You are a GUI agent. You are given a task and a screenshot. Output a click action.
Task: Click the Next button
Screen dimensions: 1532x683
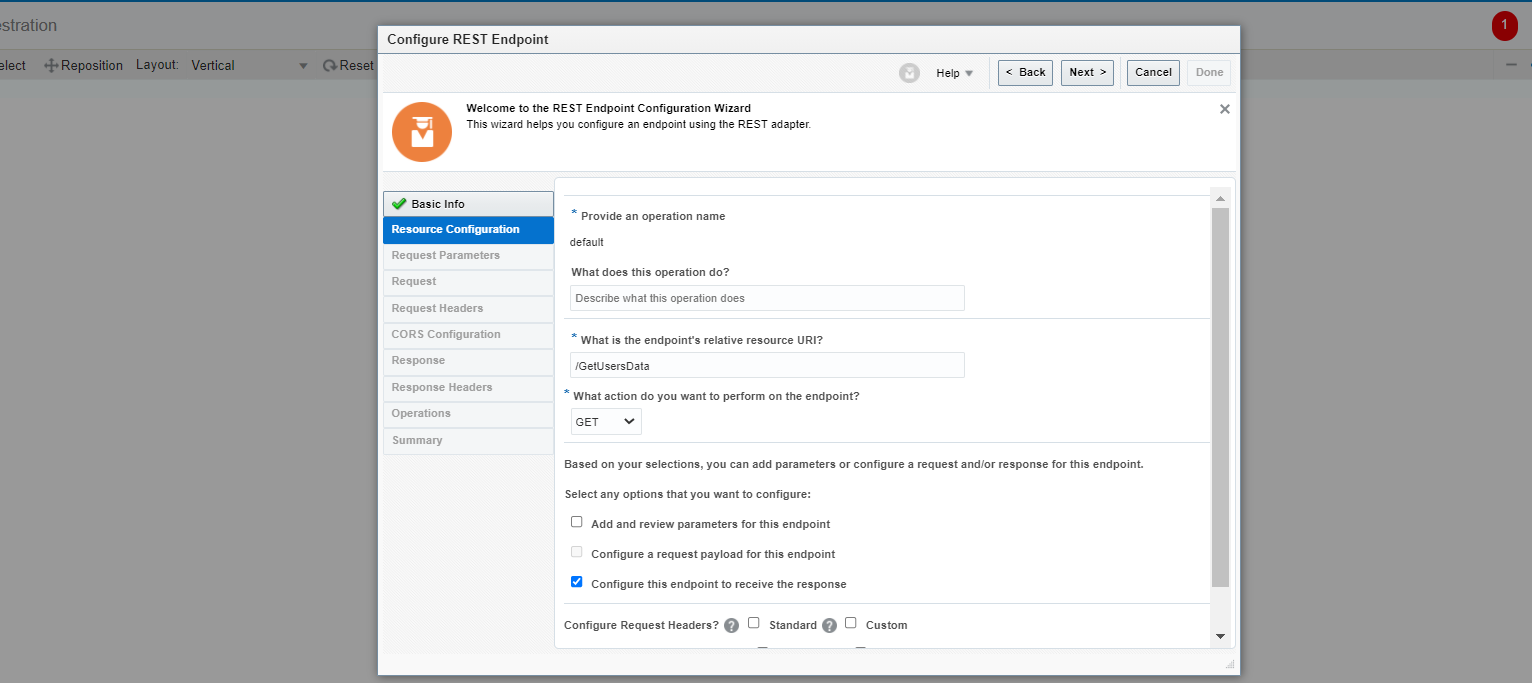point(1087,72)
